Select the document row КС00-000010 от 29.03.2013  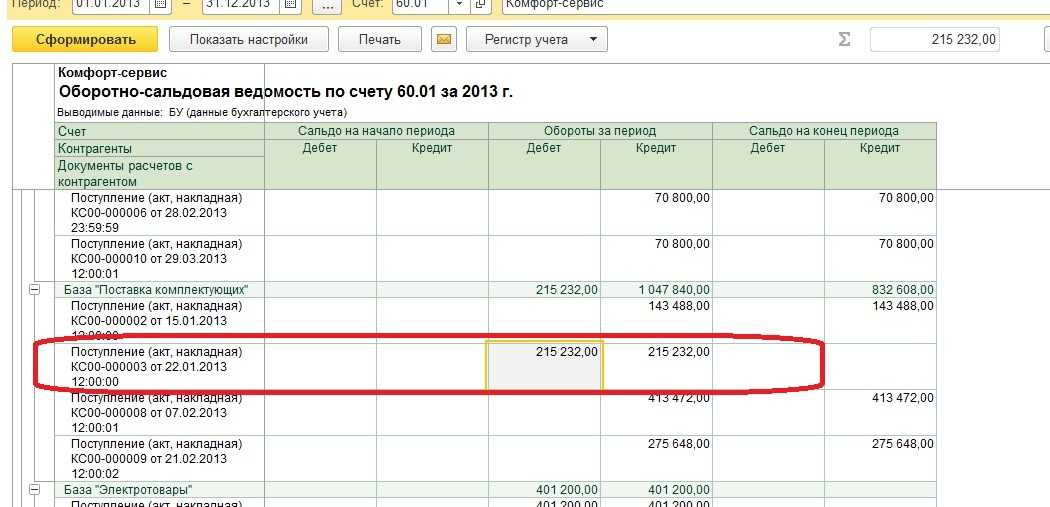click(x=159, y=259)
